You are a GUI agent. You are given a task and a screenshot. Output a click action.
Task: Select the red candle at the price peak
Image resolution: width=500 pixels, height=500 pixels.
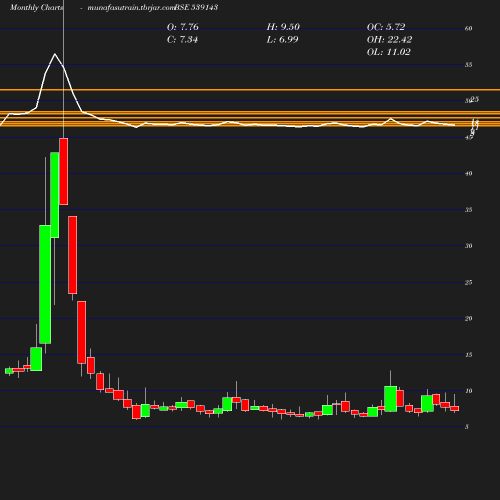(64, 171)
